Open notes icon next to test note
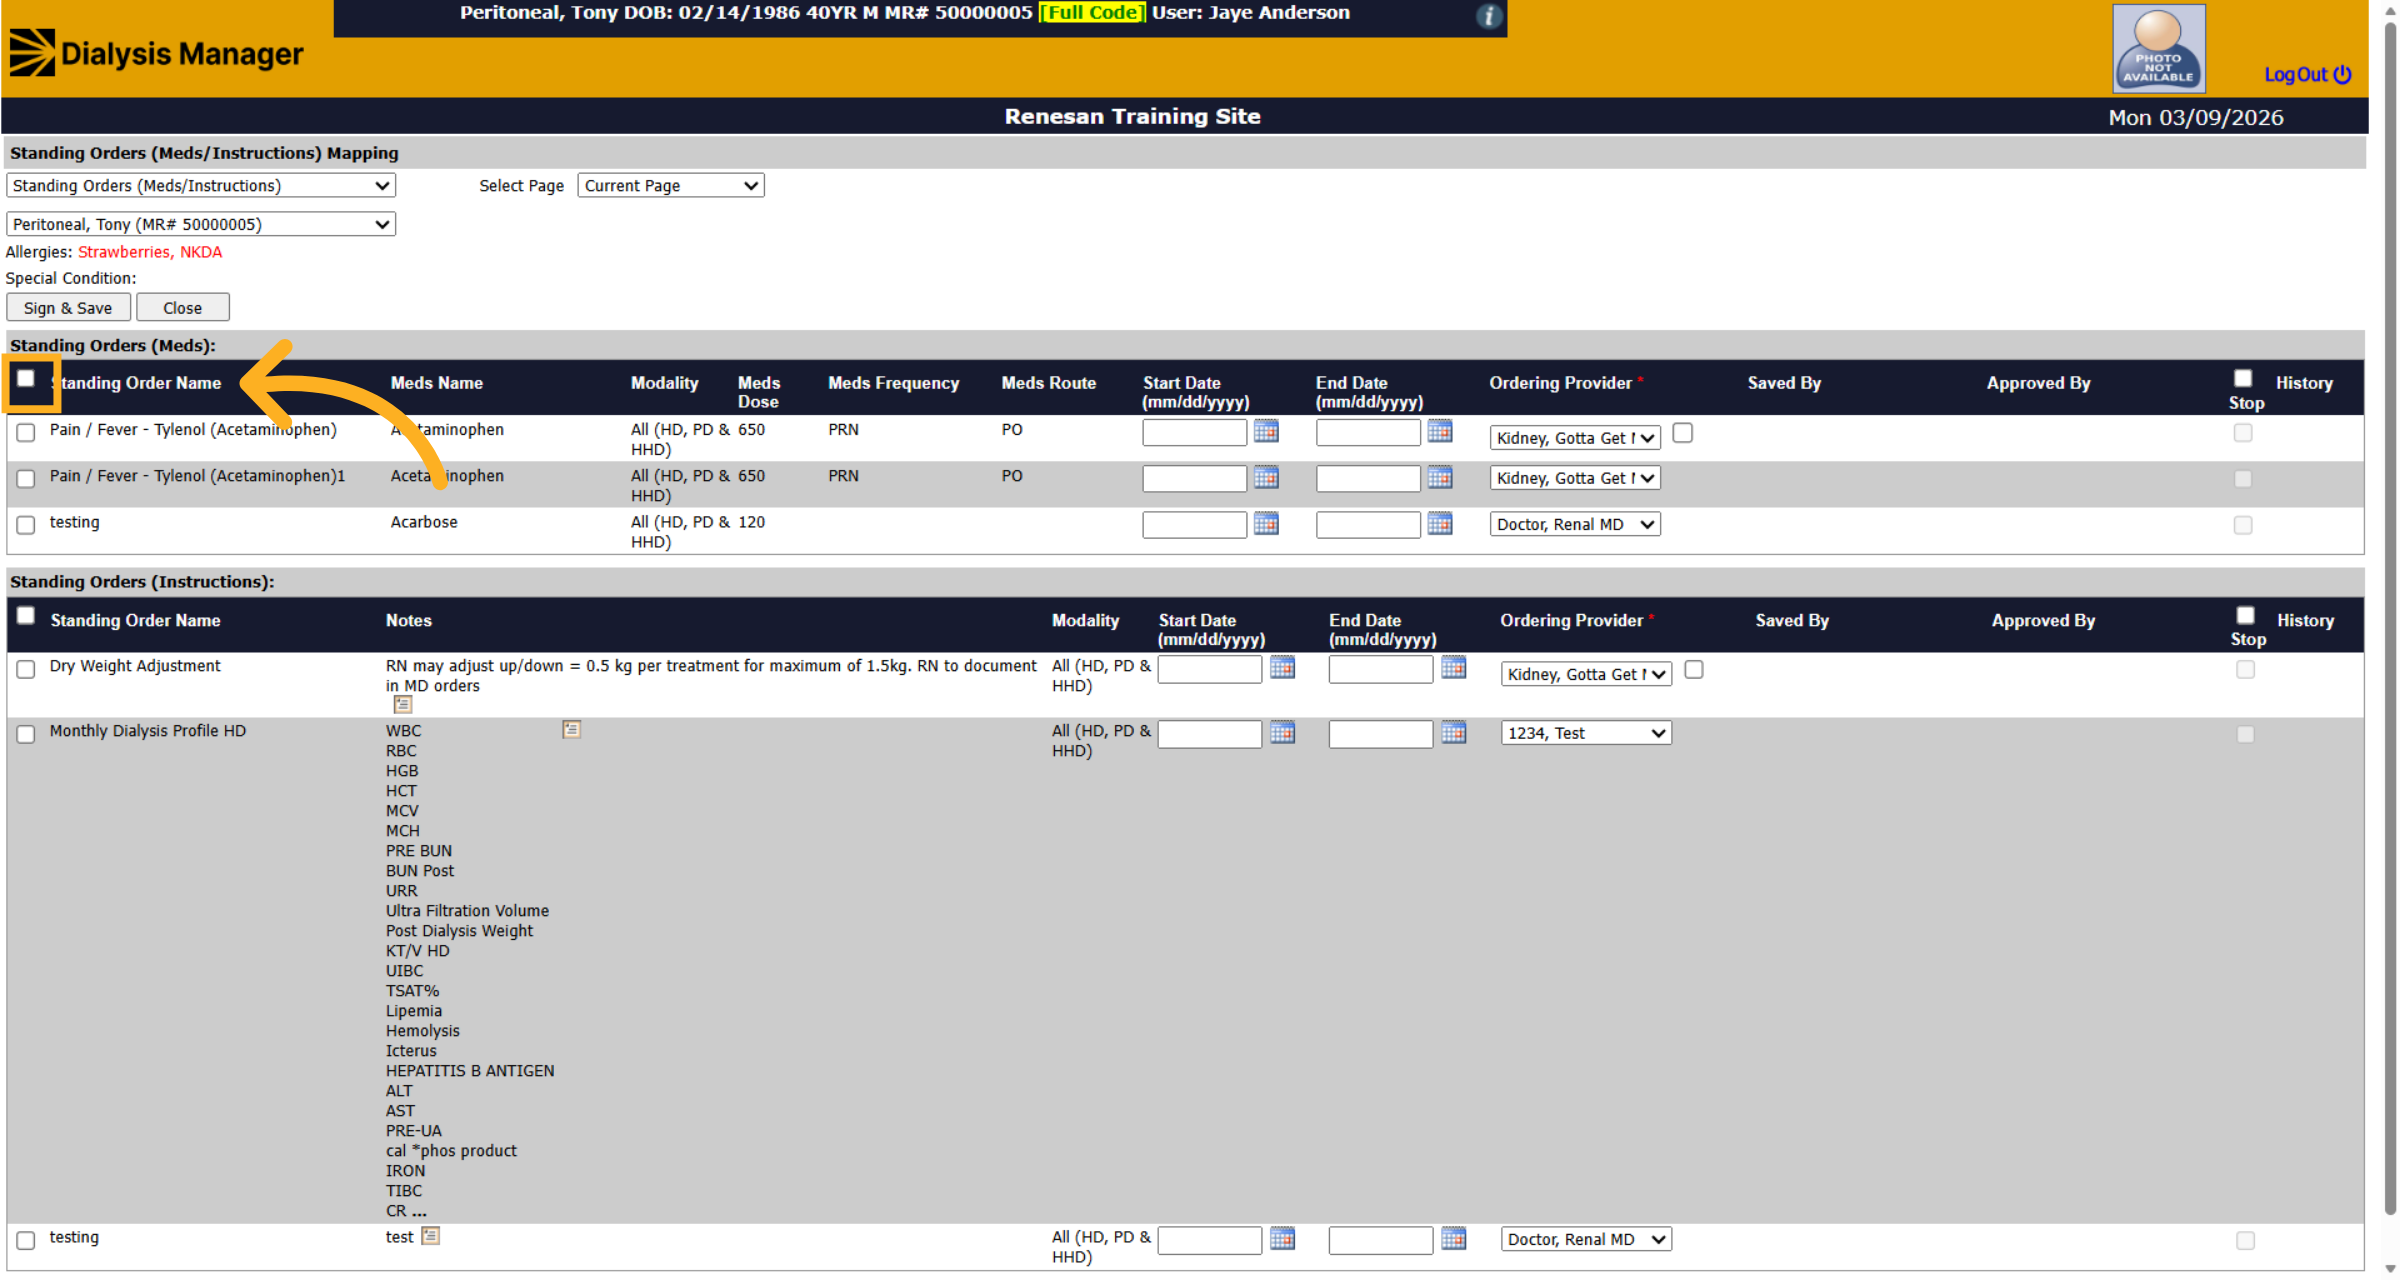Image resolution: width=2400 pixels, height=1280 pixels. tap(430, 1236)
